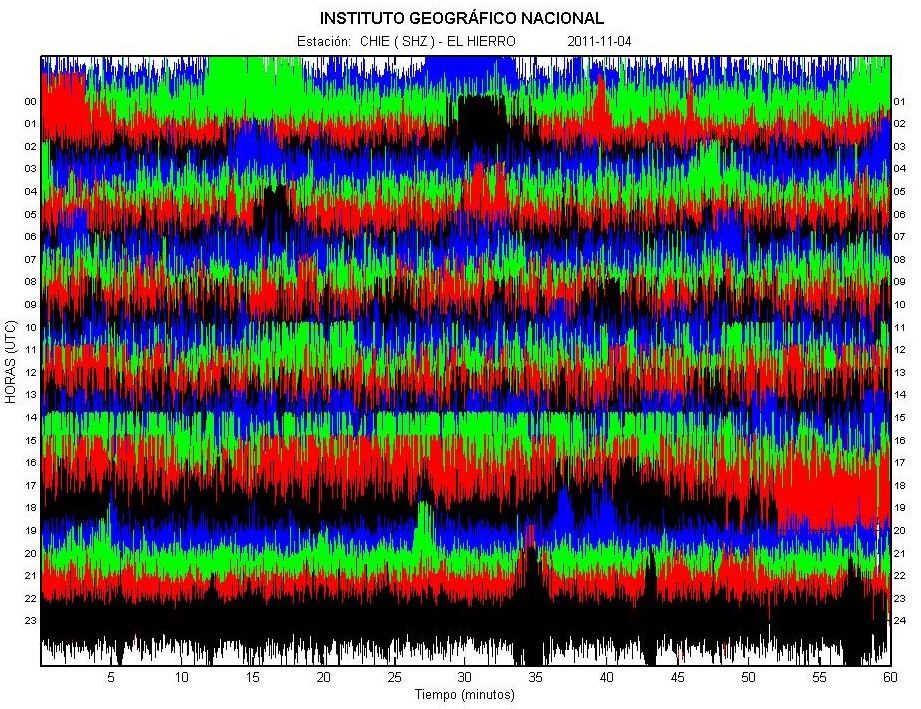This screenshot has height=709, width=921.
Task: Click the station name CHIE ( SHZ )
Action: (399, 42)
